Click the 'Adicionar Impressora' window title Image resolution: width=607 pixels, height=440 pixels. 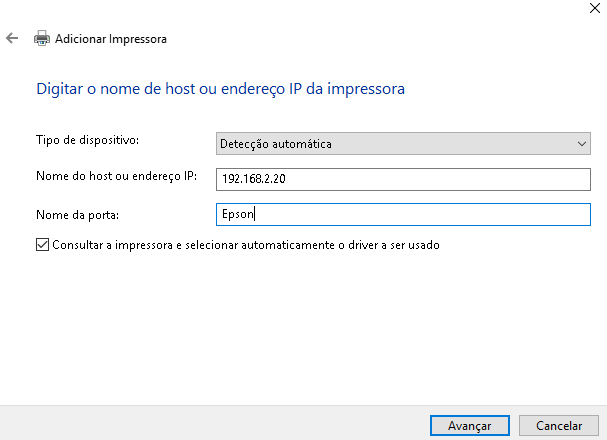click(x=111, y=39)
